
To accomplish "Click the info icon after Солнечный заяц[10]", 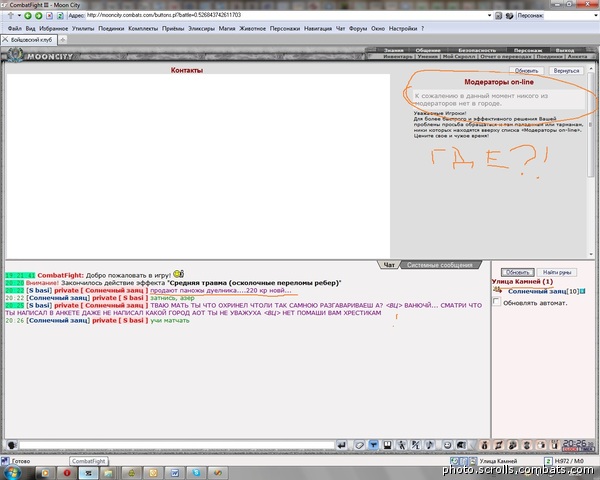I will point(582,291).
